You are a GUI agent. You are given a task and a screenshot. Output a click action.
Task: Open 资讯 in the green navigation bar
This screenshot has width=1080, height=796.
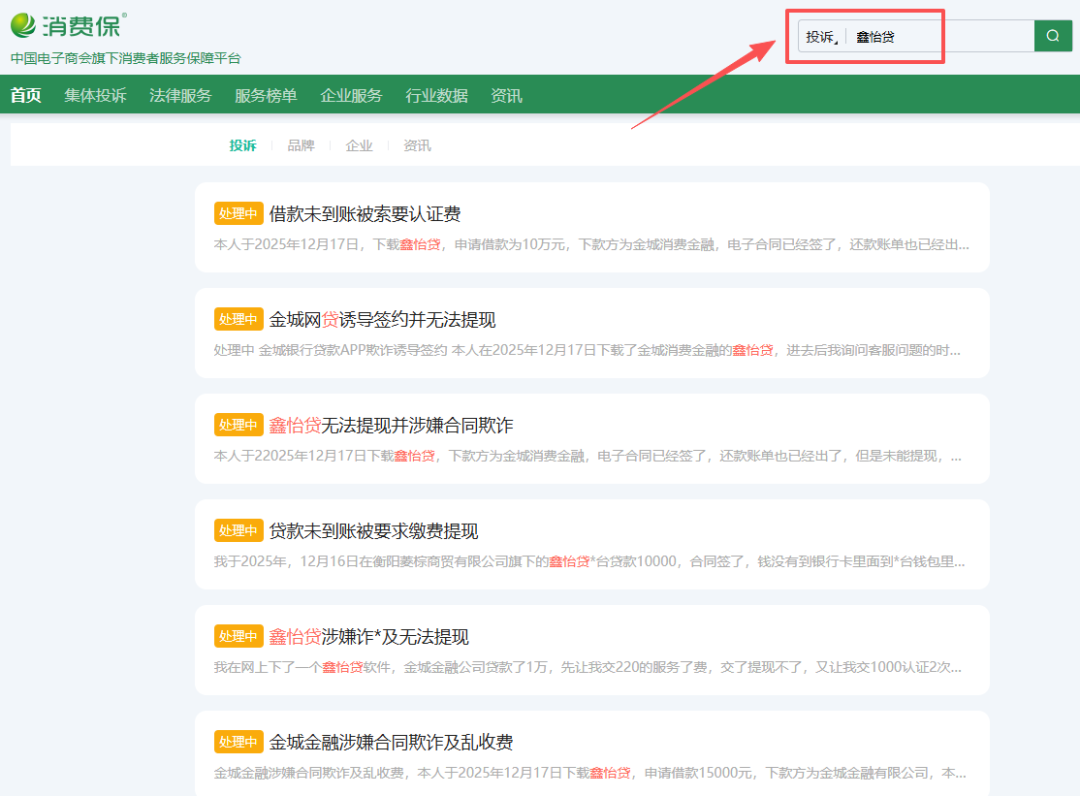point(506,96)
